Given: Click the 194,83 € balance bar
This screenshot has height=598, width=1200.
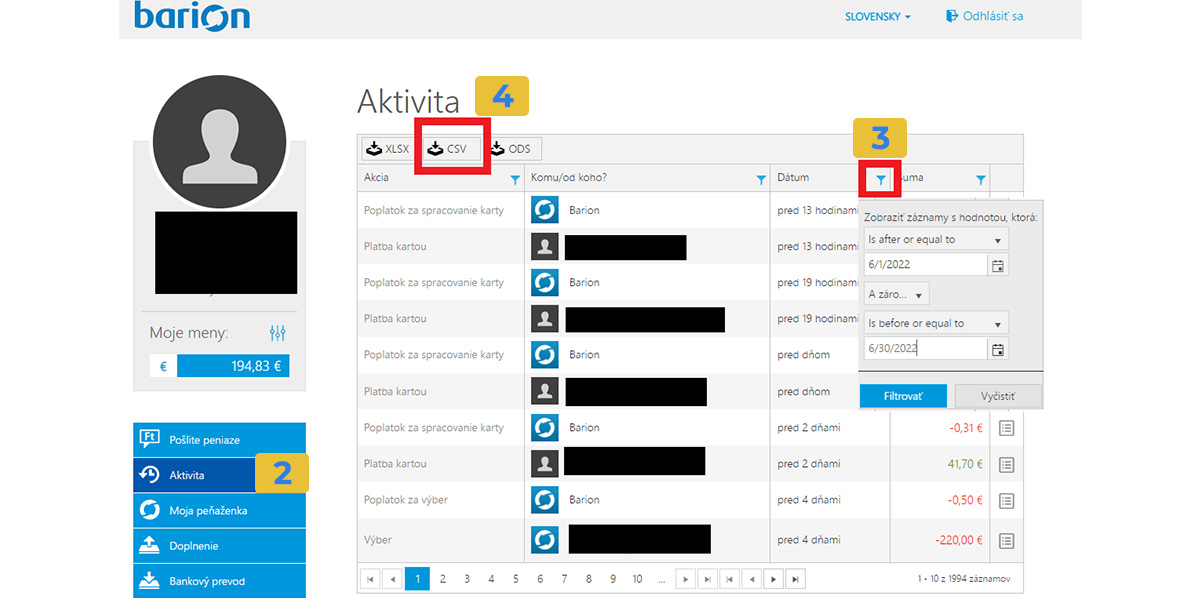Looking at the screenshot, I should (x=233, y=366).
